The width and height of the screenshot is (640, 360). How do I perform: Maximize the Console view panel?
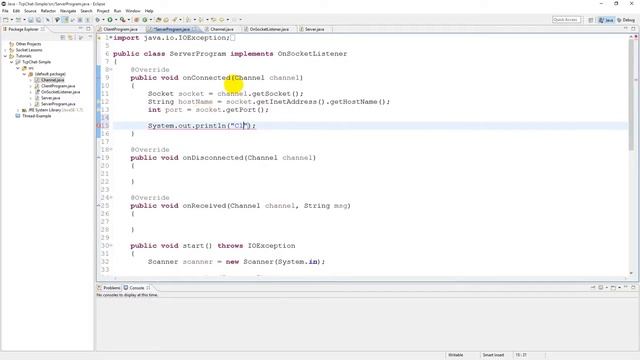633,287
